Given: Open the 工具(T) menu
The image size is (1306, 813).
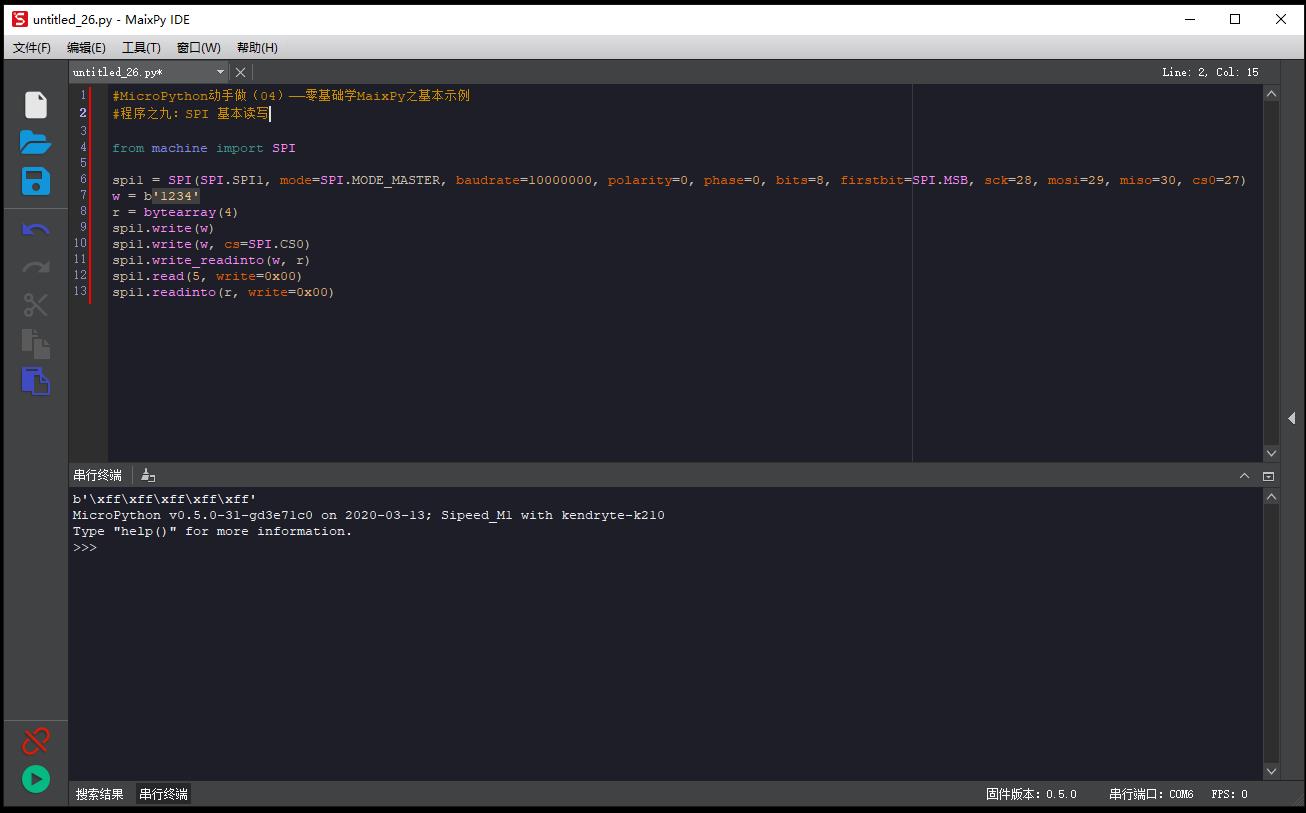Looking at the screenshot, I should tap(141, 48).
